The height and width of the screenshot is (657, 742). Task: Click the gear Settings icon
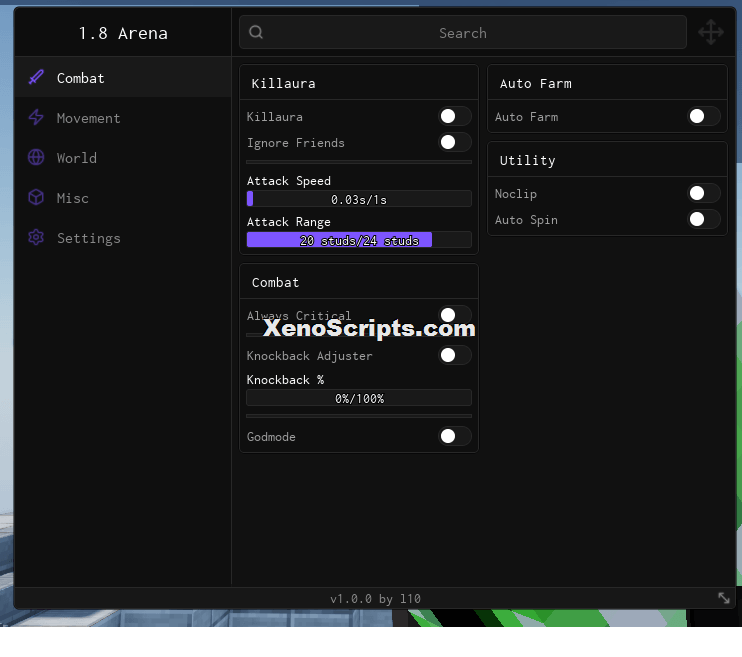pos(36,238)
